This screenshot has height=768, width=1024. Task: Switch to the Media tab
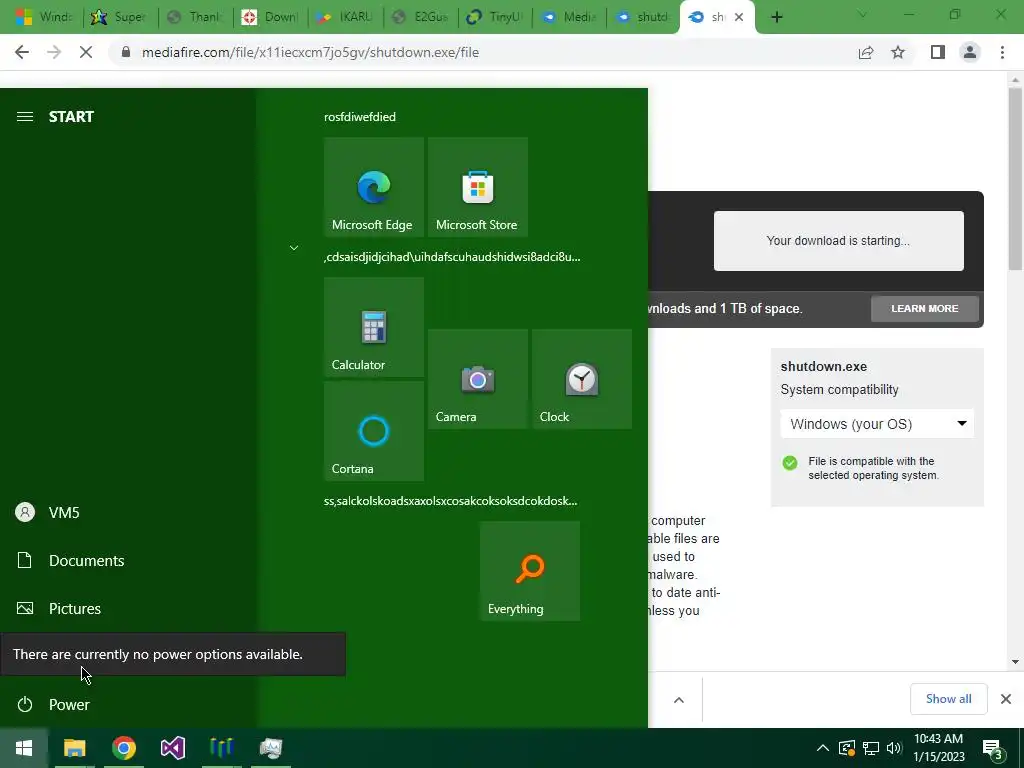click(569, 17)
